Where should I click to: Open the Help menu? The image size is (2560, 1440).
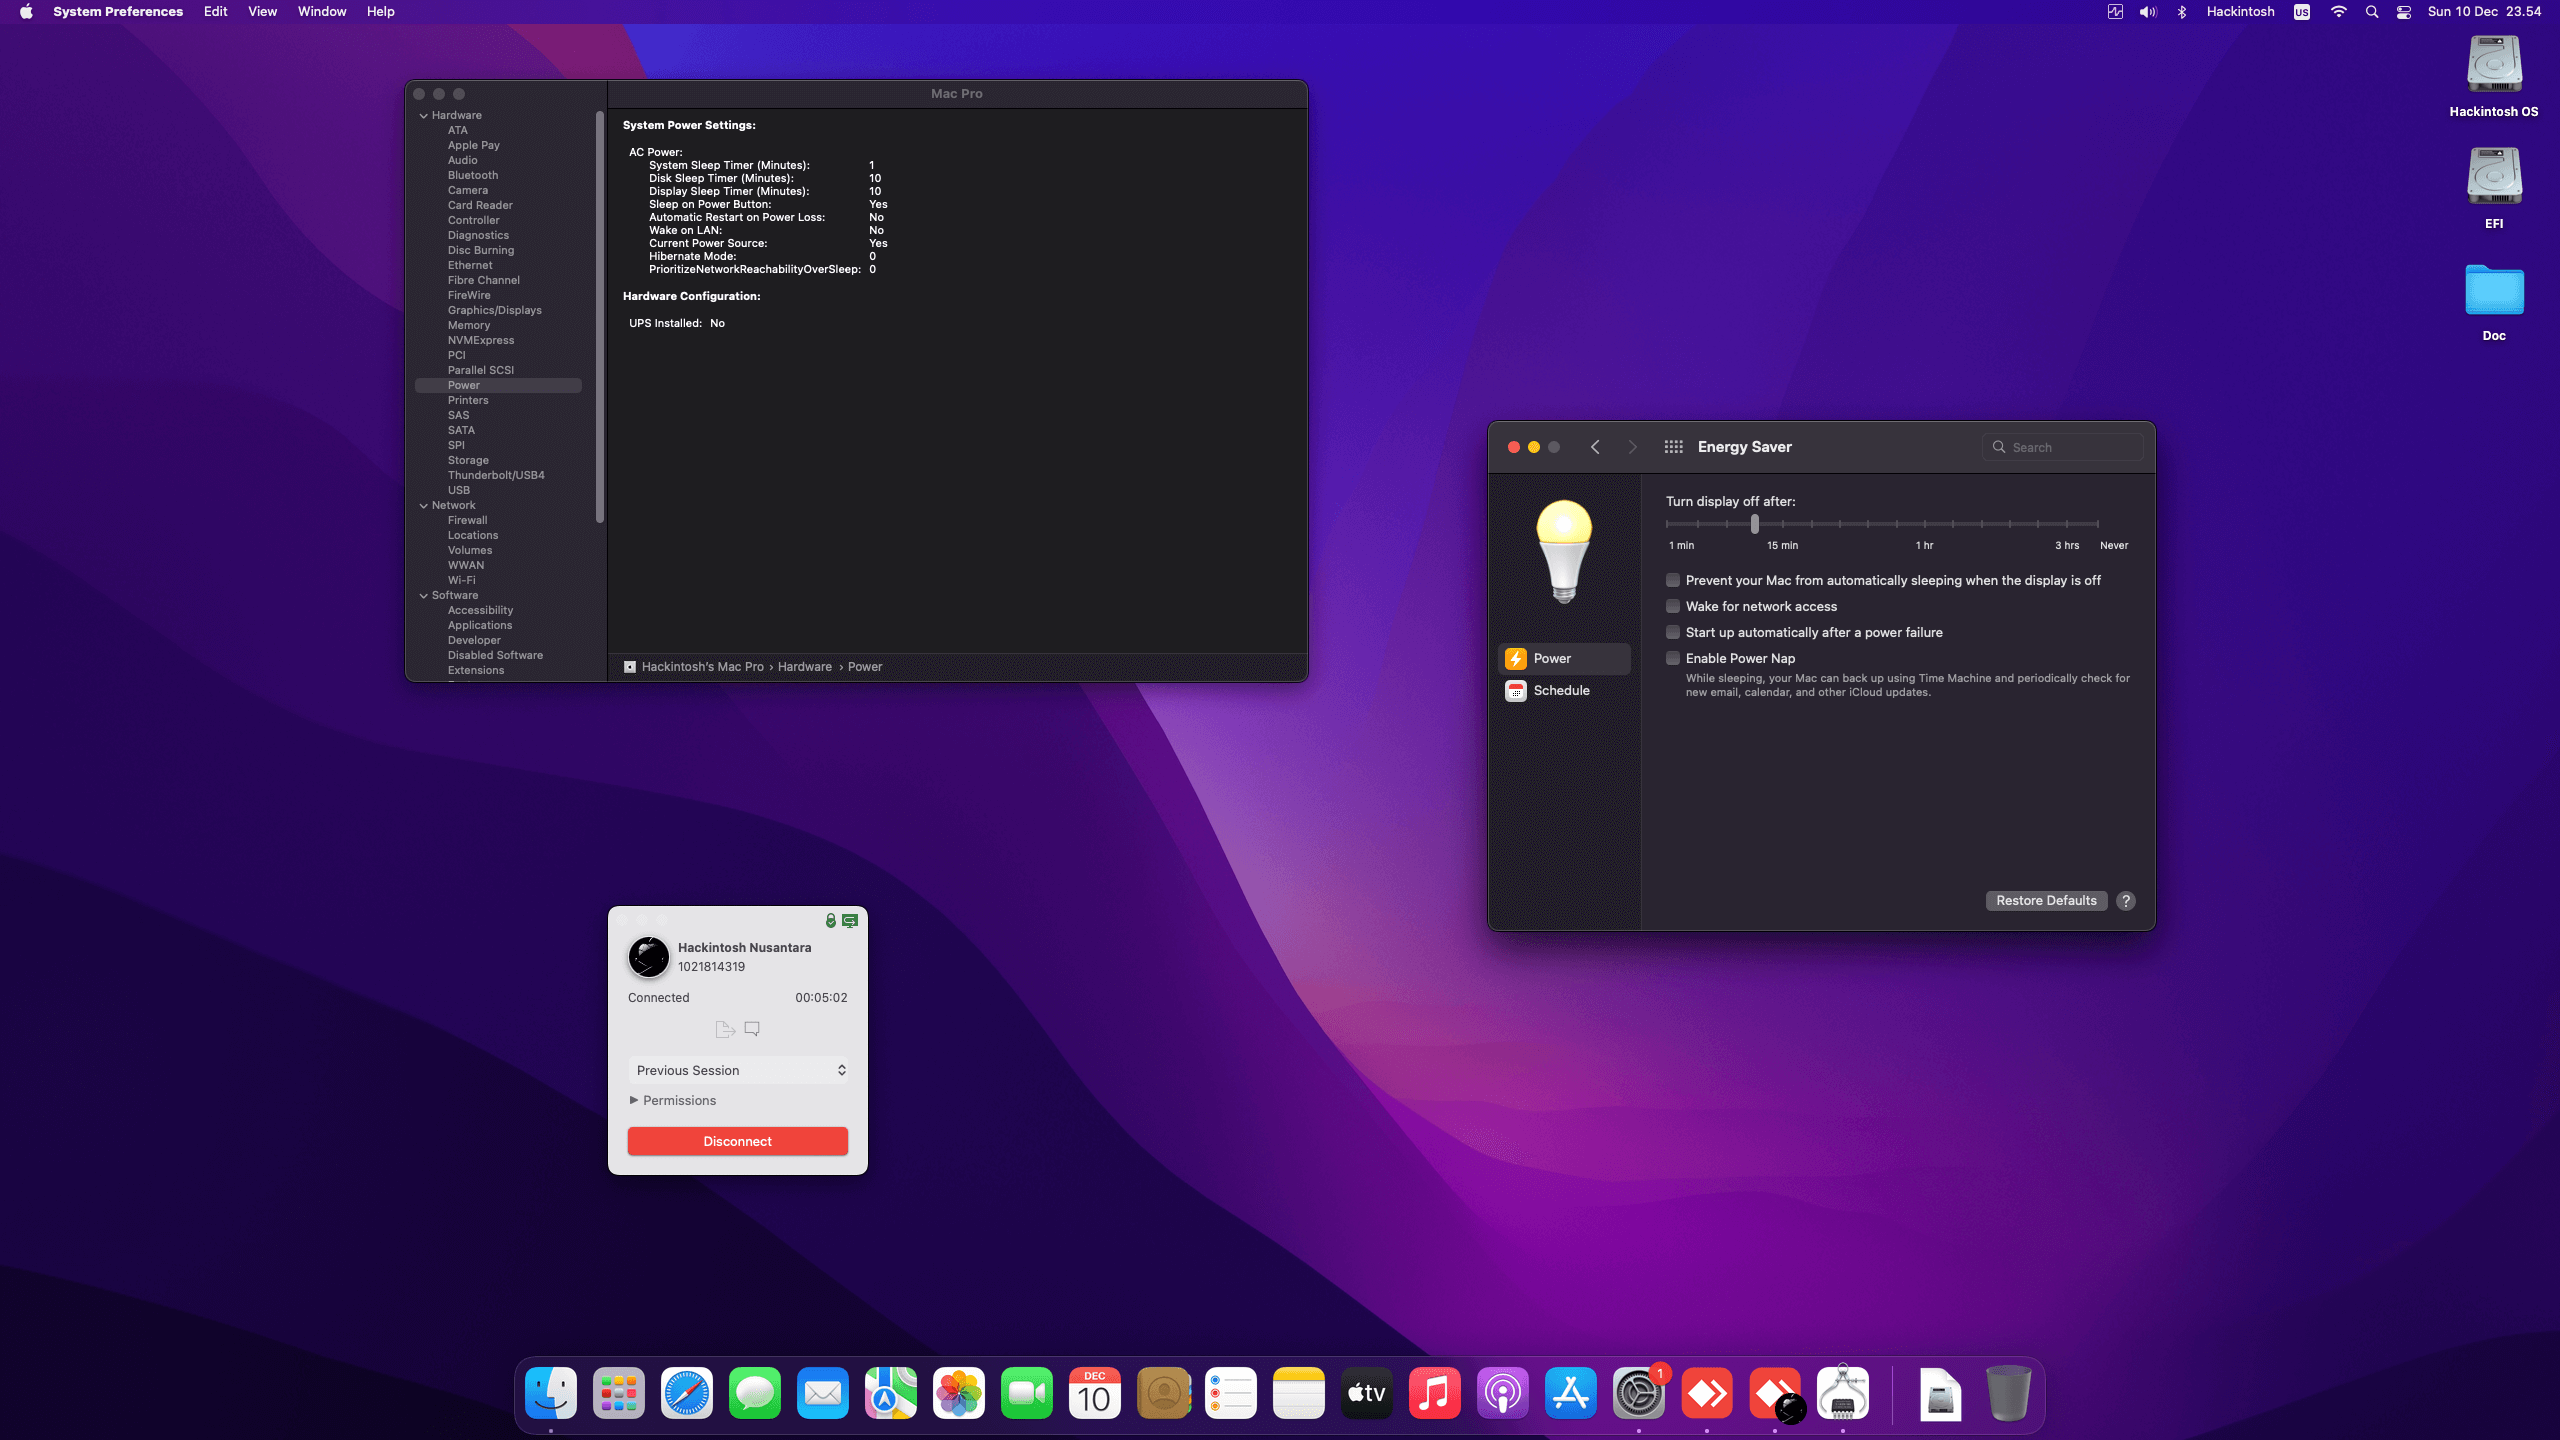pyautogui.click(x=380, y=12)
